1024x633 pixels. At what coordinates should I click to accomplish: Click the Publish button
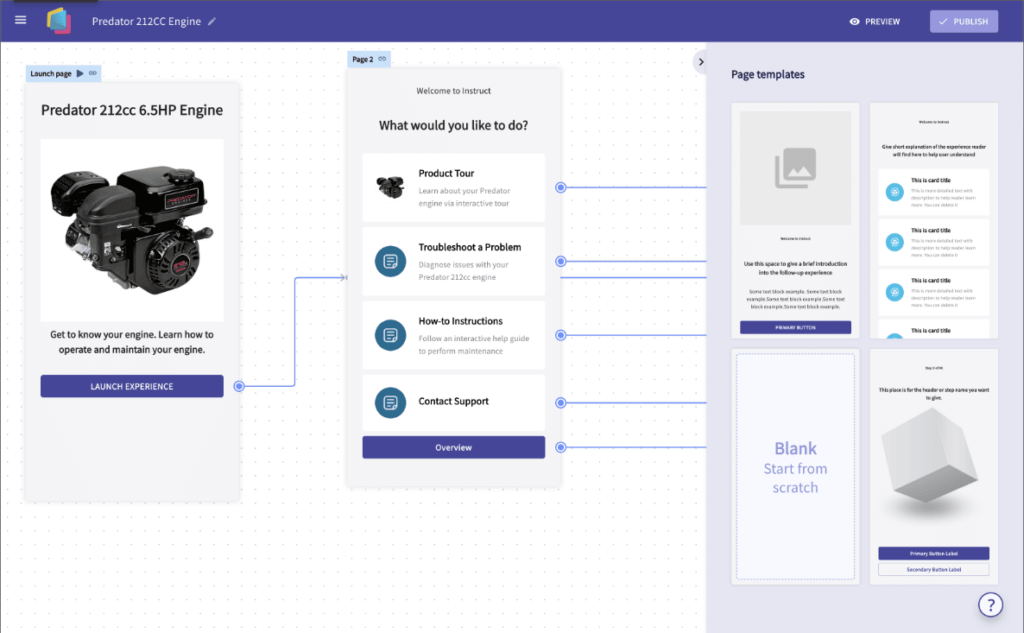[x=963, y=22]
